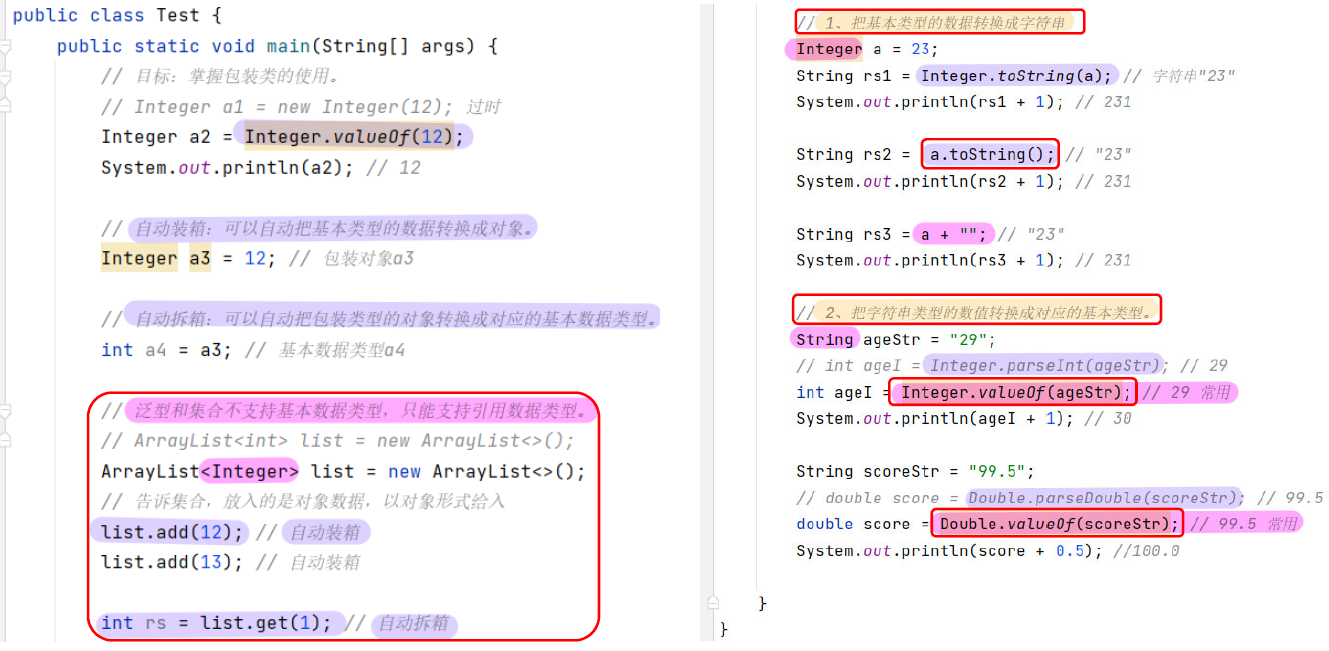Click 'a.toString();' expression

click(x=992, y=154)
